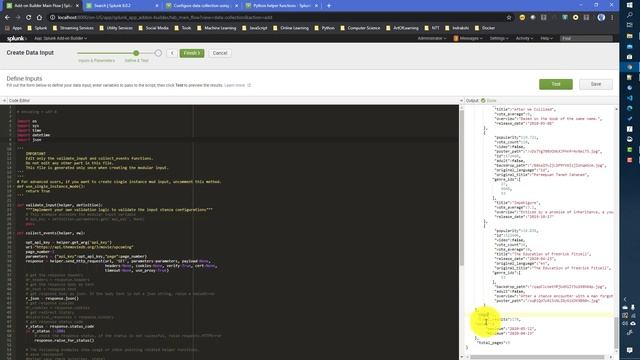This screenshot has width=640, height=360.
Task: Click the Splunk logo
Action: (16, 38)
